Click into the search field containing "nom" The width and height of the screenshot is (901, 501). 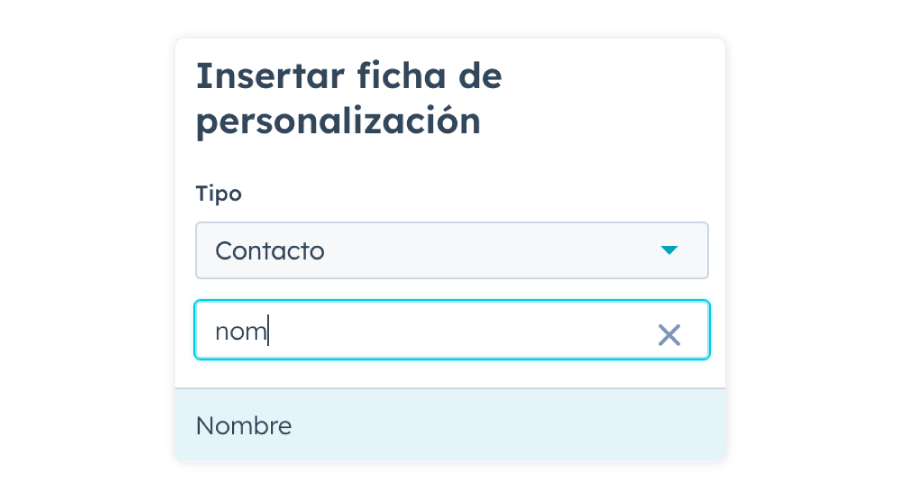pyautogui.click(x=420, y=331)
